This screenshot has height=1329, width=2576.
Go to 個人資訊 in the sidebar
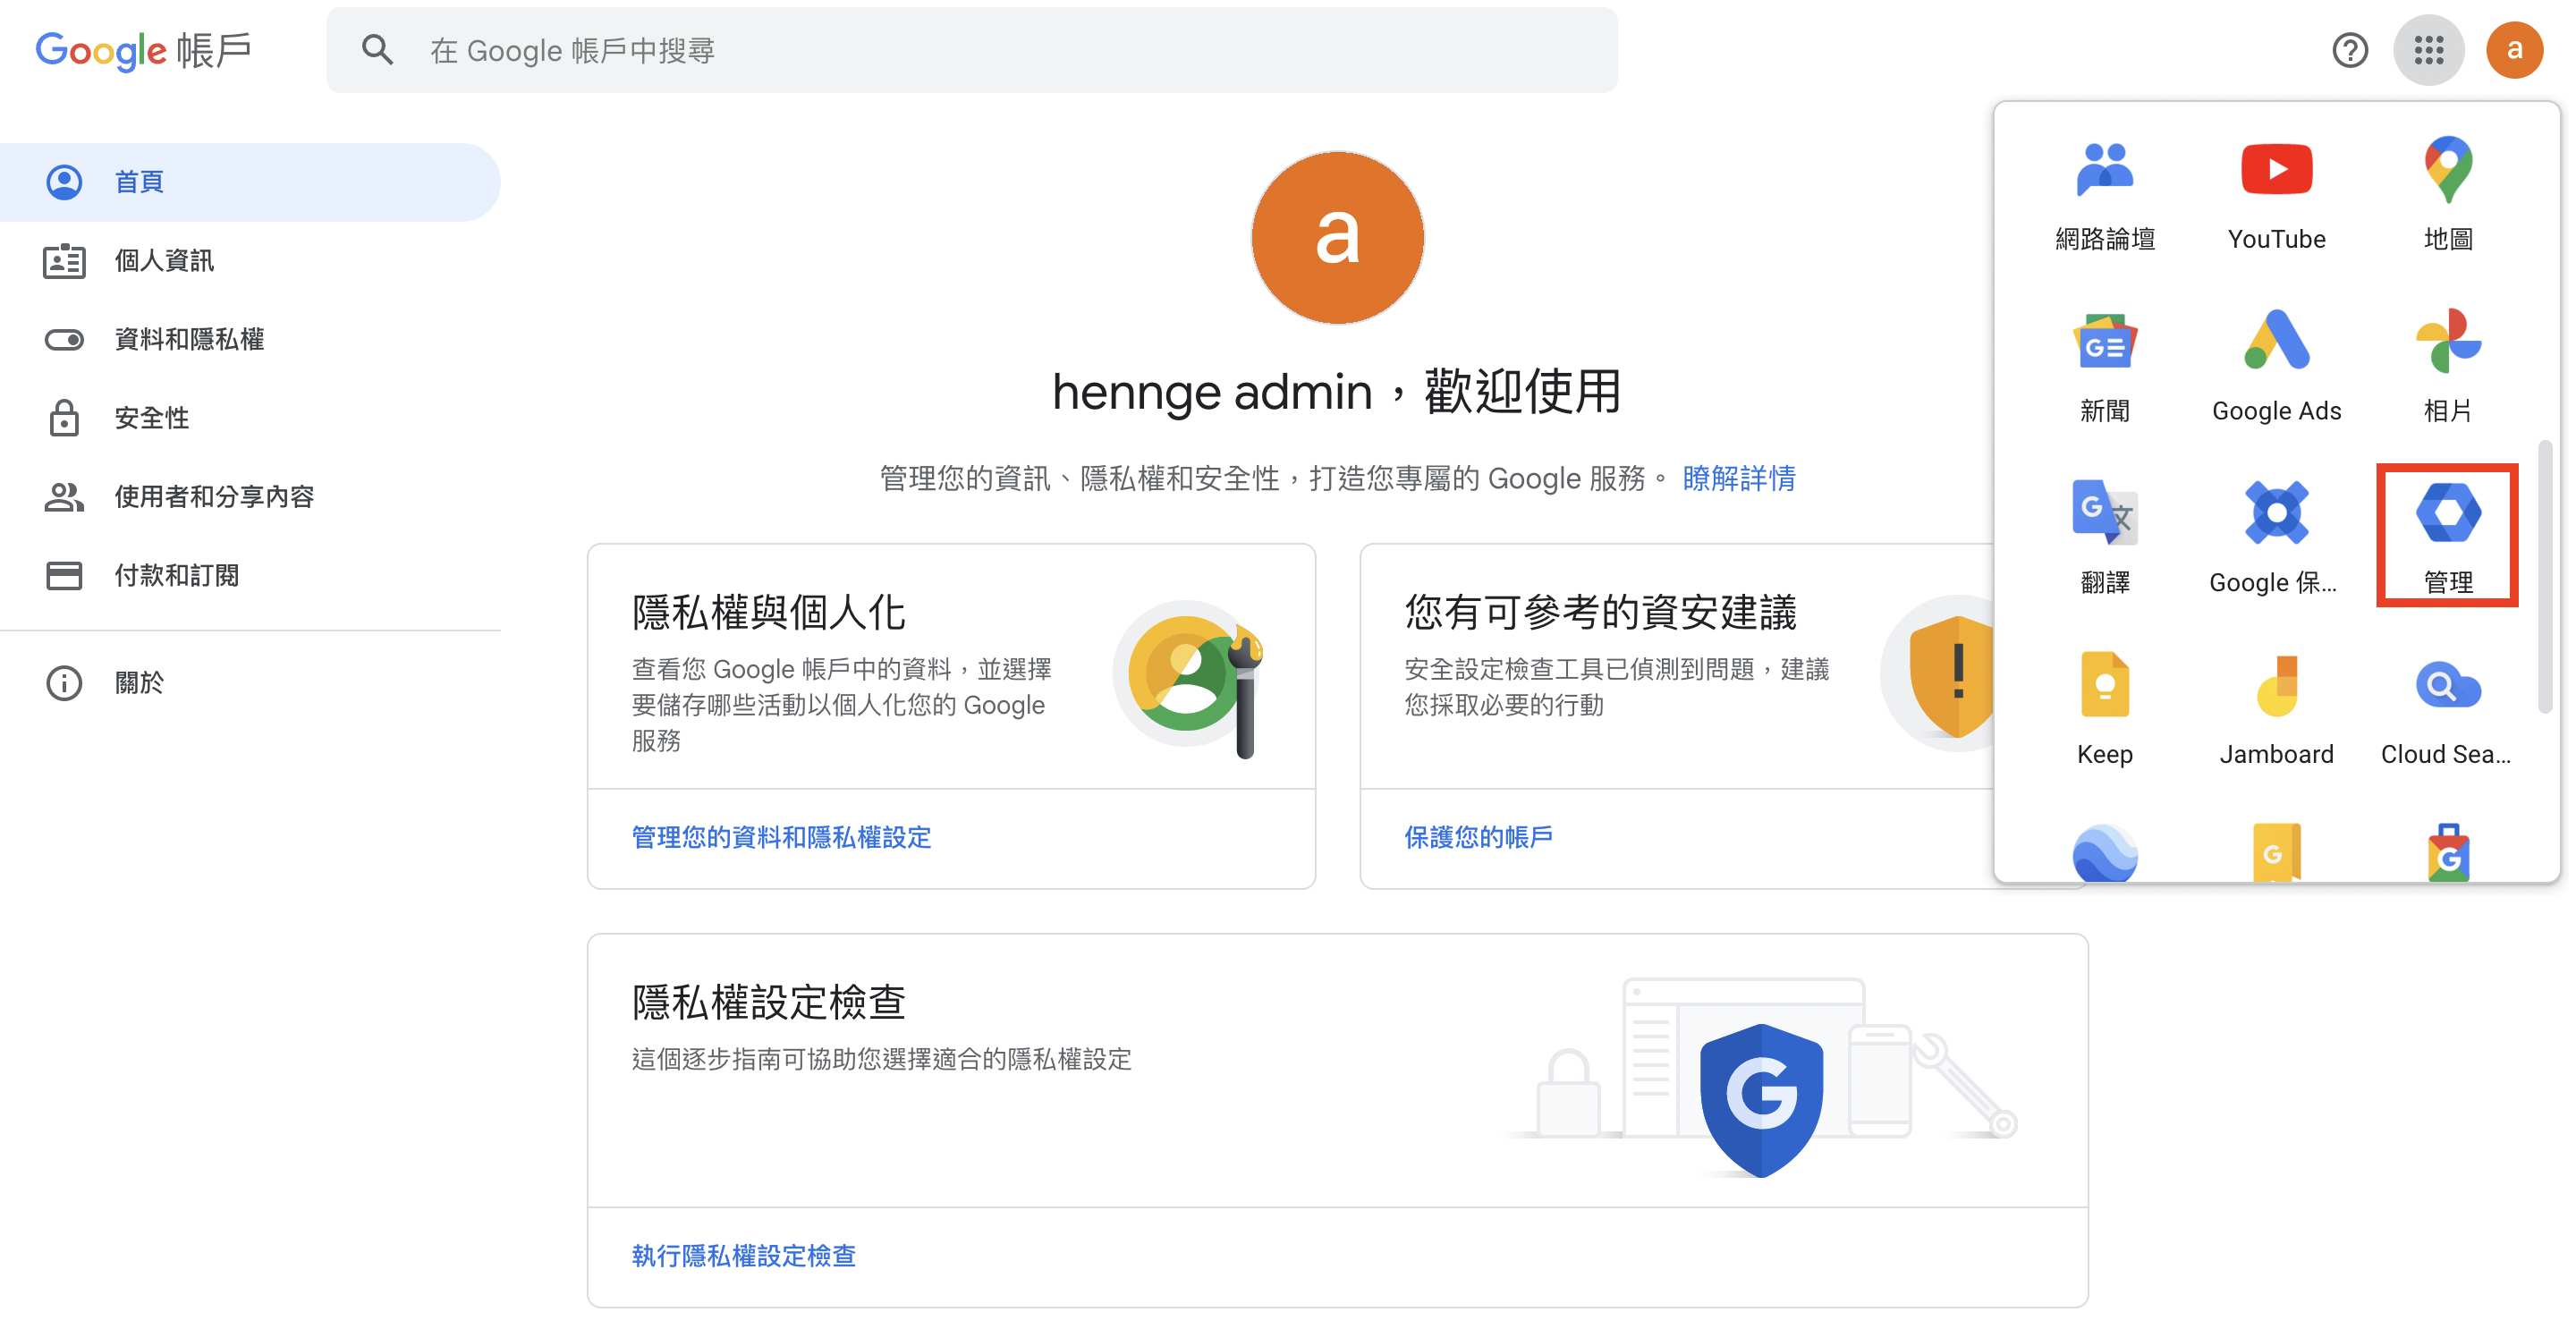250,261
